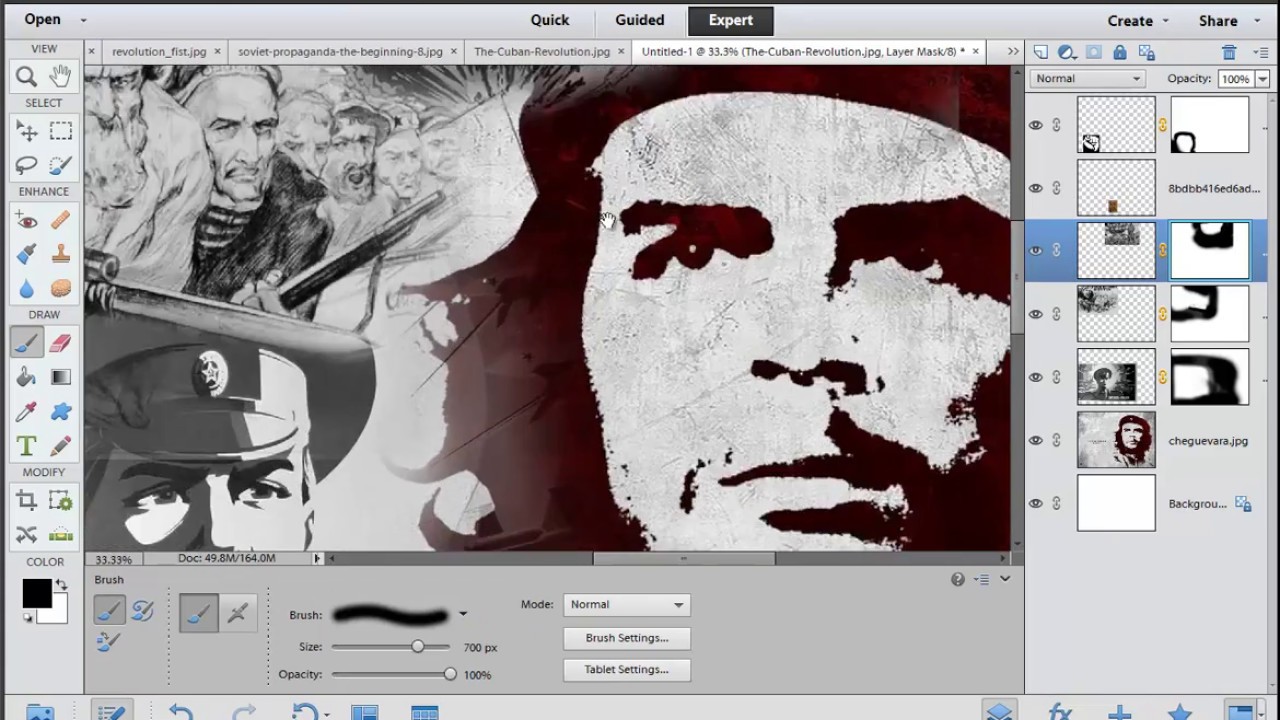This screenshot has height=720, width=1280.
Task: Switch to Expert mode
Action: pyautogui.click(x=731, y=20)
